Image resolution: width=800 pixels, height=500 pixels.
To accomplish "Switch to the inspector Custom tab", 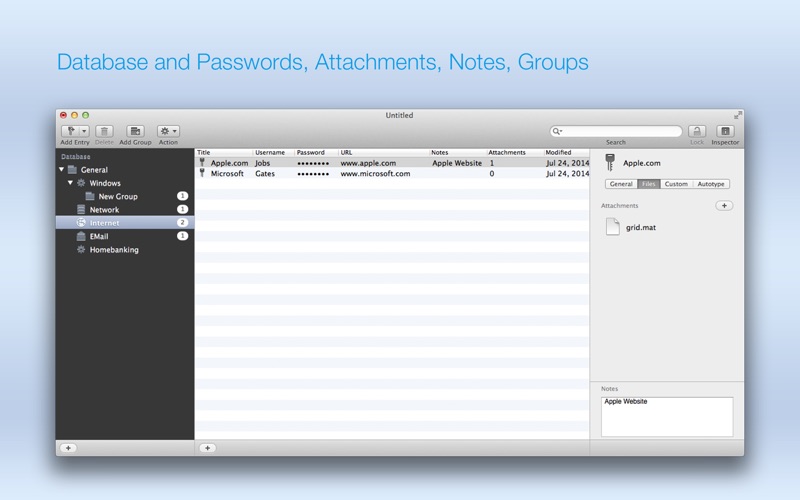I will (x=676, y=184).
